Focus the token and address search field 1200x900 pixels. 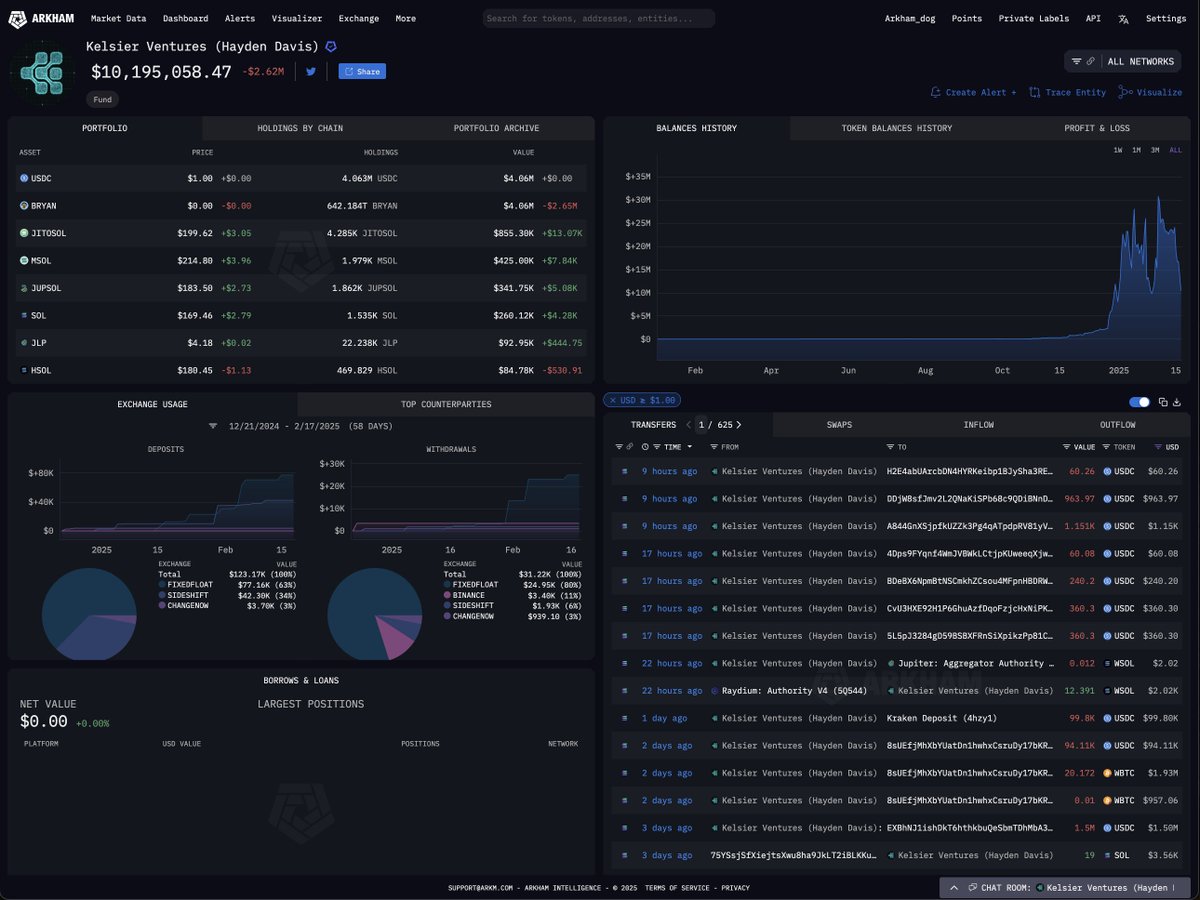[x=599, y=18]
